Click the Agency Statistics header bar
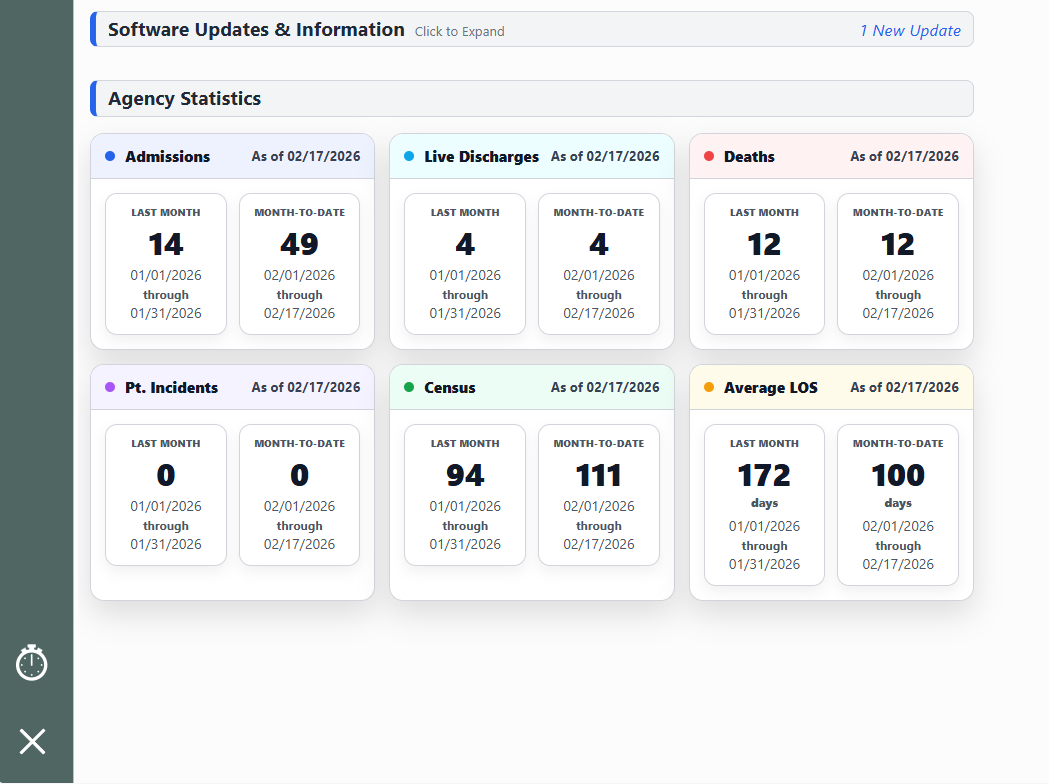The image size is (1049, 784). (x=532, y=98)
